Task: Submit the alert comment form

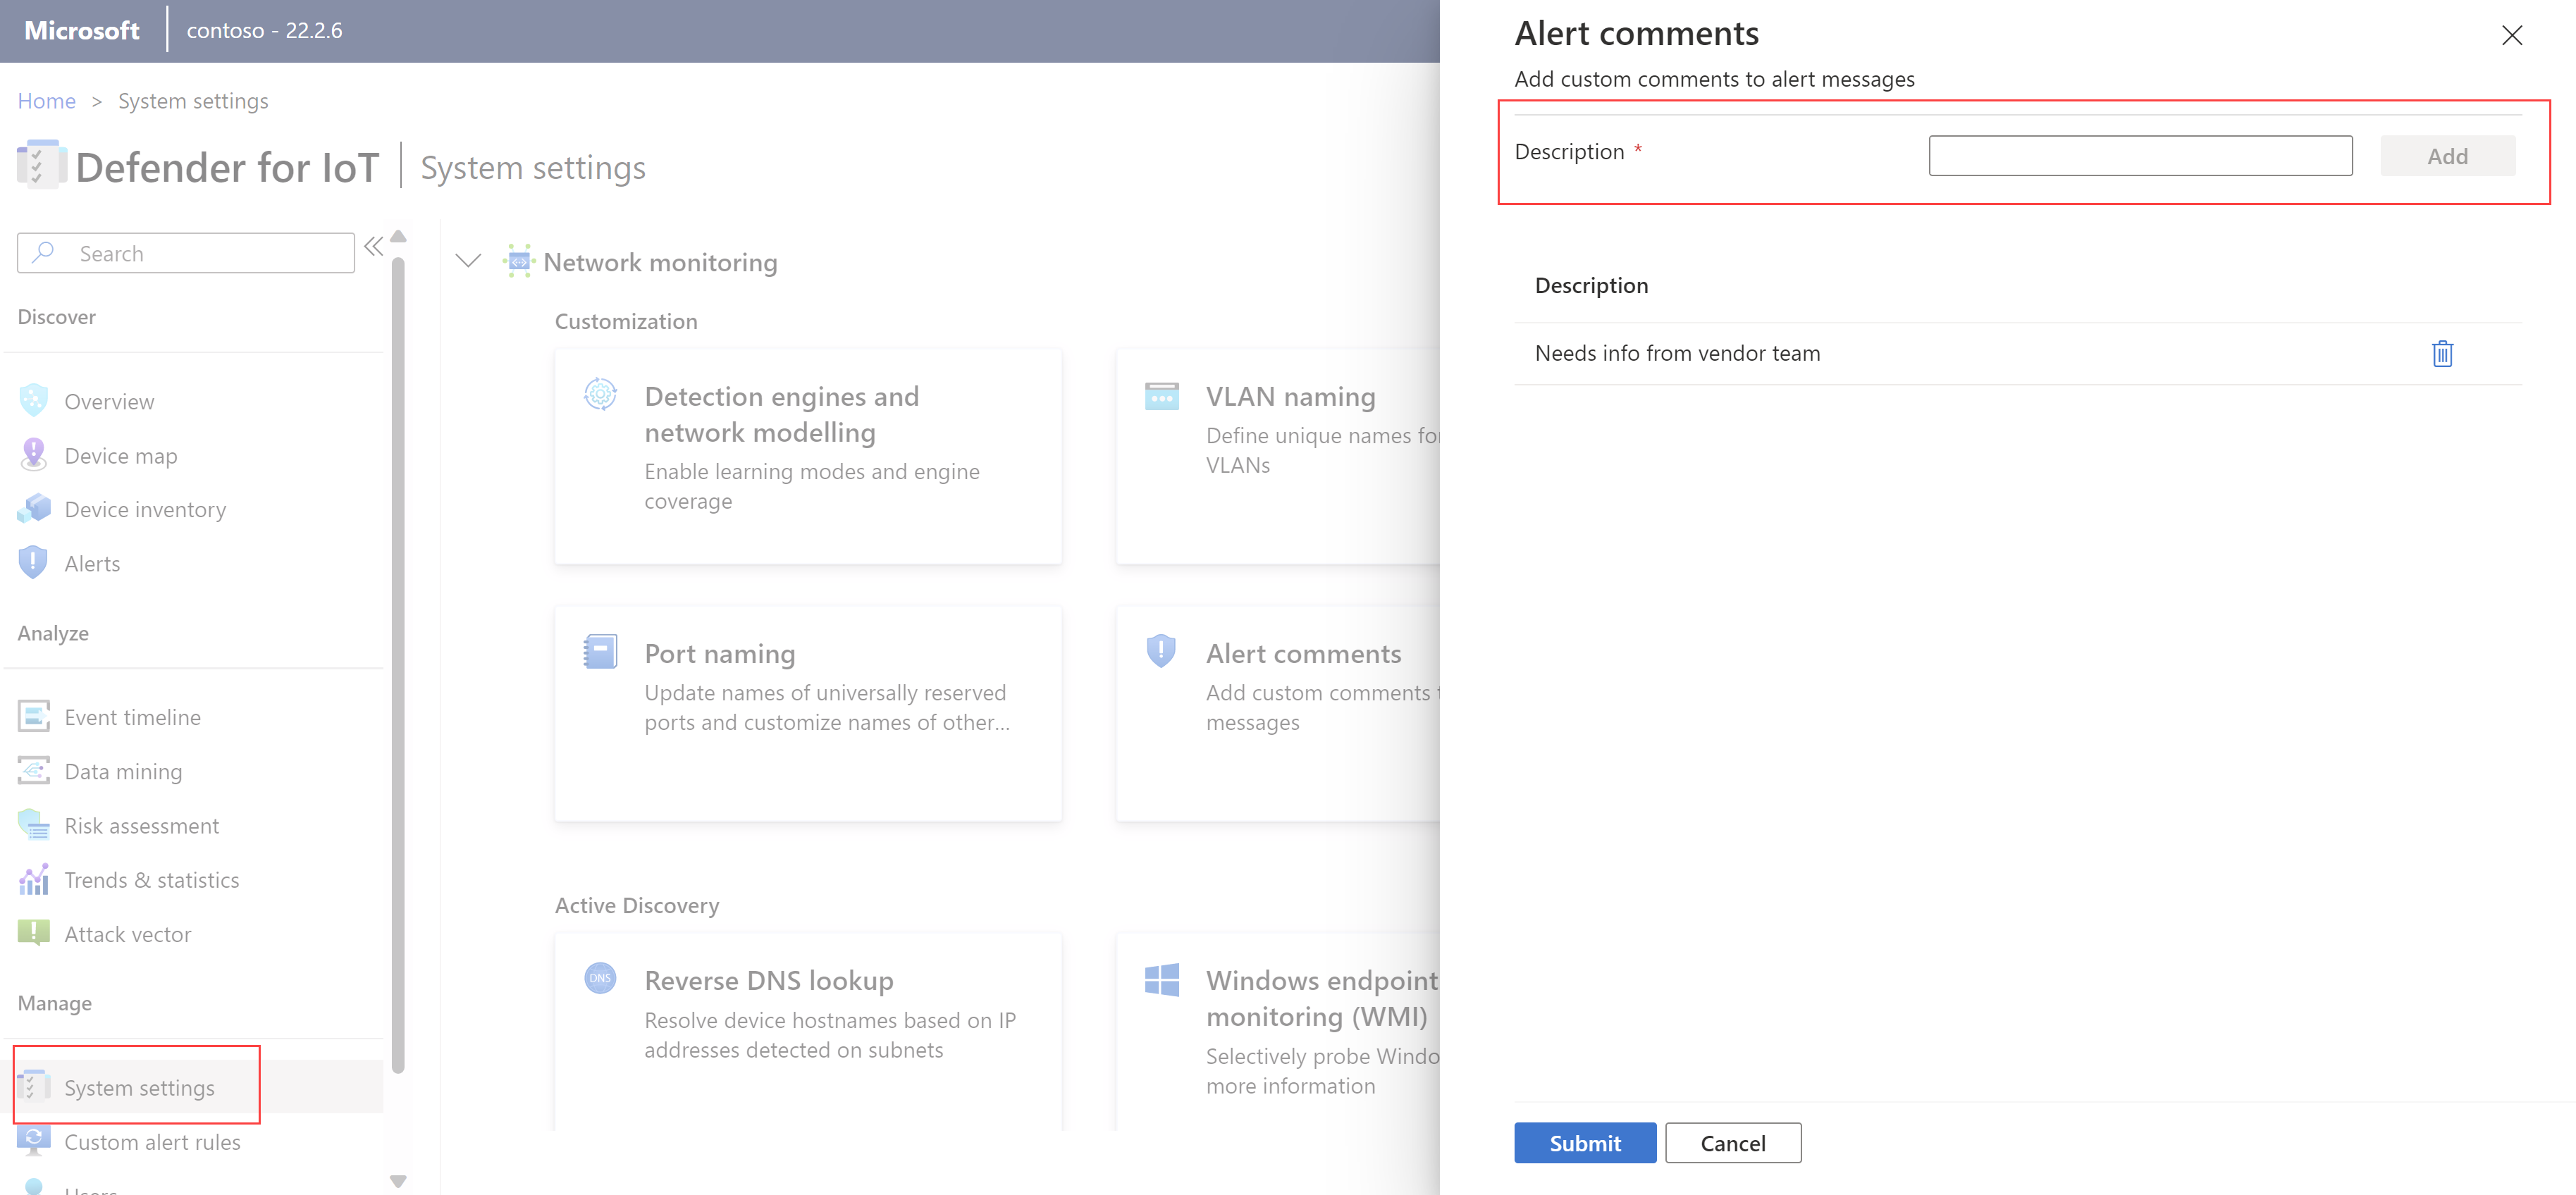Action: [1579, 1142]
